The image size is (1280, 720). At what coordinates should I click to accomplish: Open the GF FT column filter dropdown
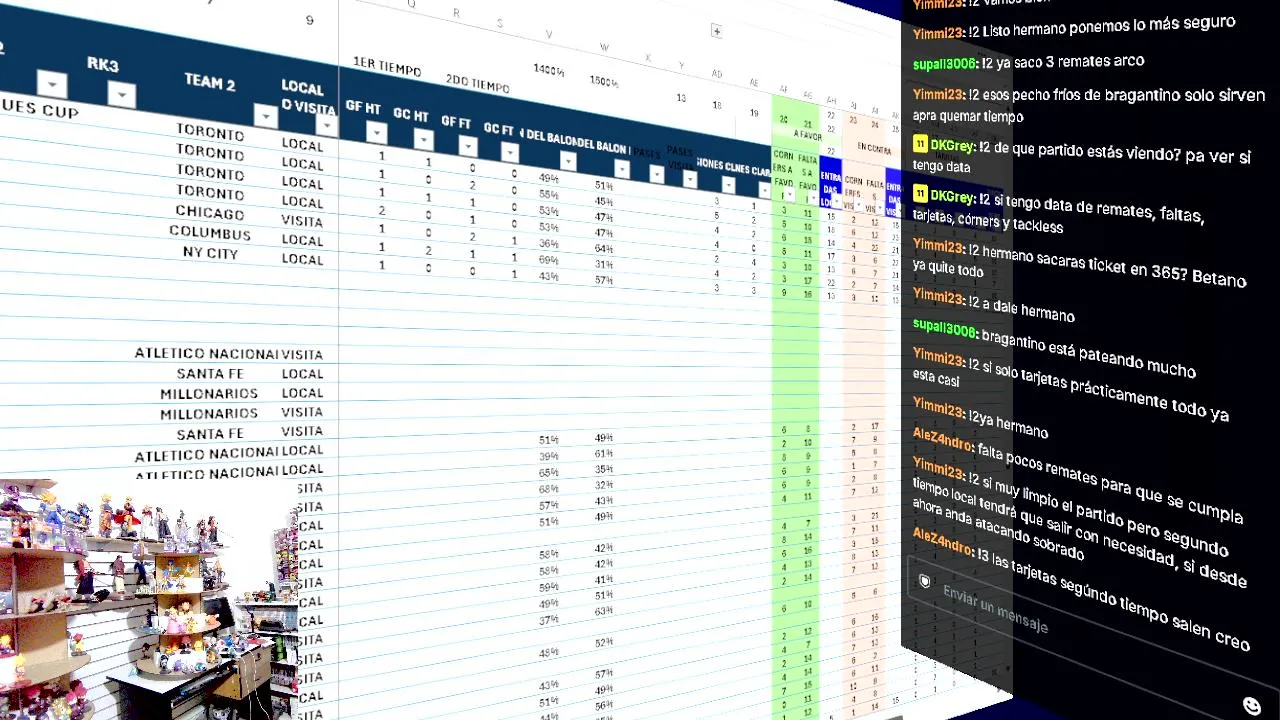pos(467,146)
